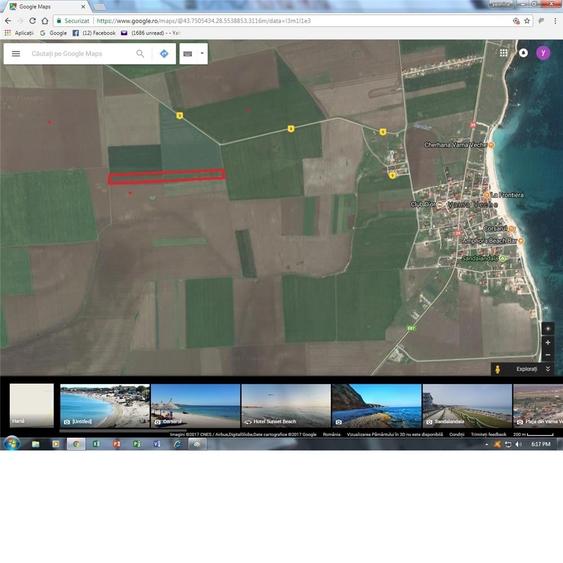Click the photo strip horizontal scrollbar

[123, 430]
